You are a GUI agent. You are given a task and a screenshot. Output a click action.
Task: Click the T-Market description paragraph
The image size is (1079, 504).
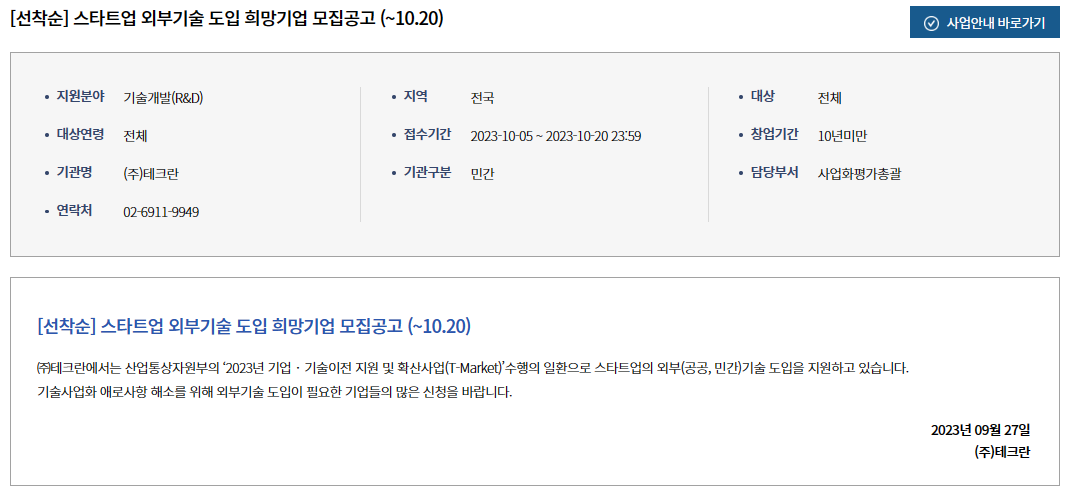[x=473, y=368]
